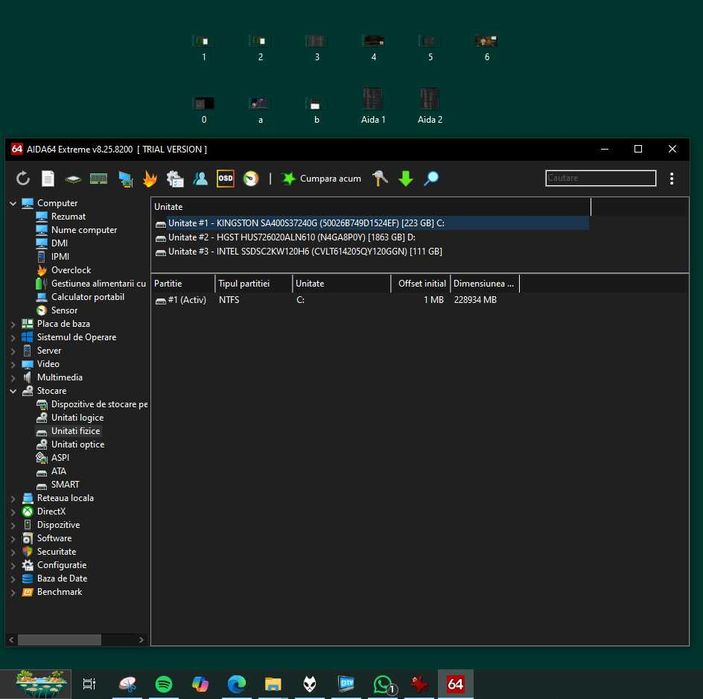Image resolution: width=703 pixels, height=699 pixels.
Task: Select the Aida 1 desktop file
Action: (373, 106)
